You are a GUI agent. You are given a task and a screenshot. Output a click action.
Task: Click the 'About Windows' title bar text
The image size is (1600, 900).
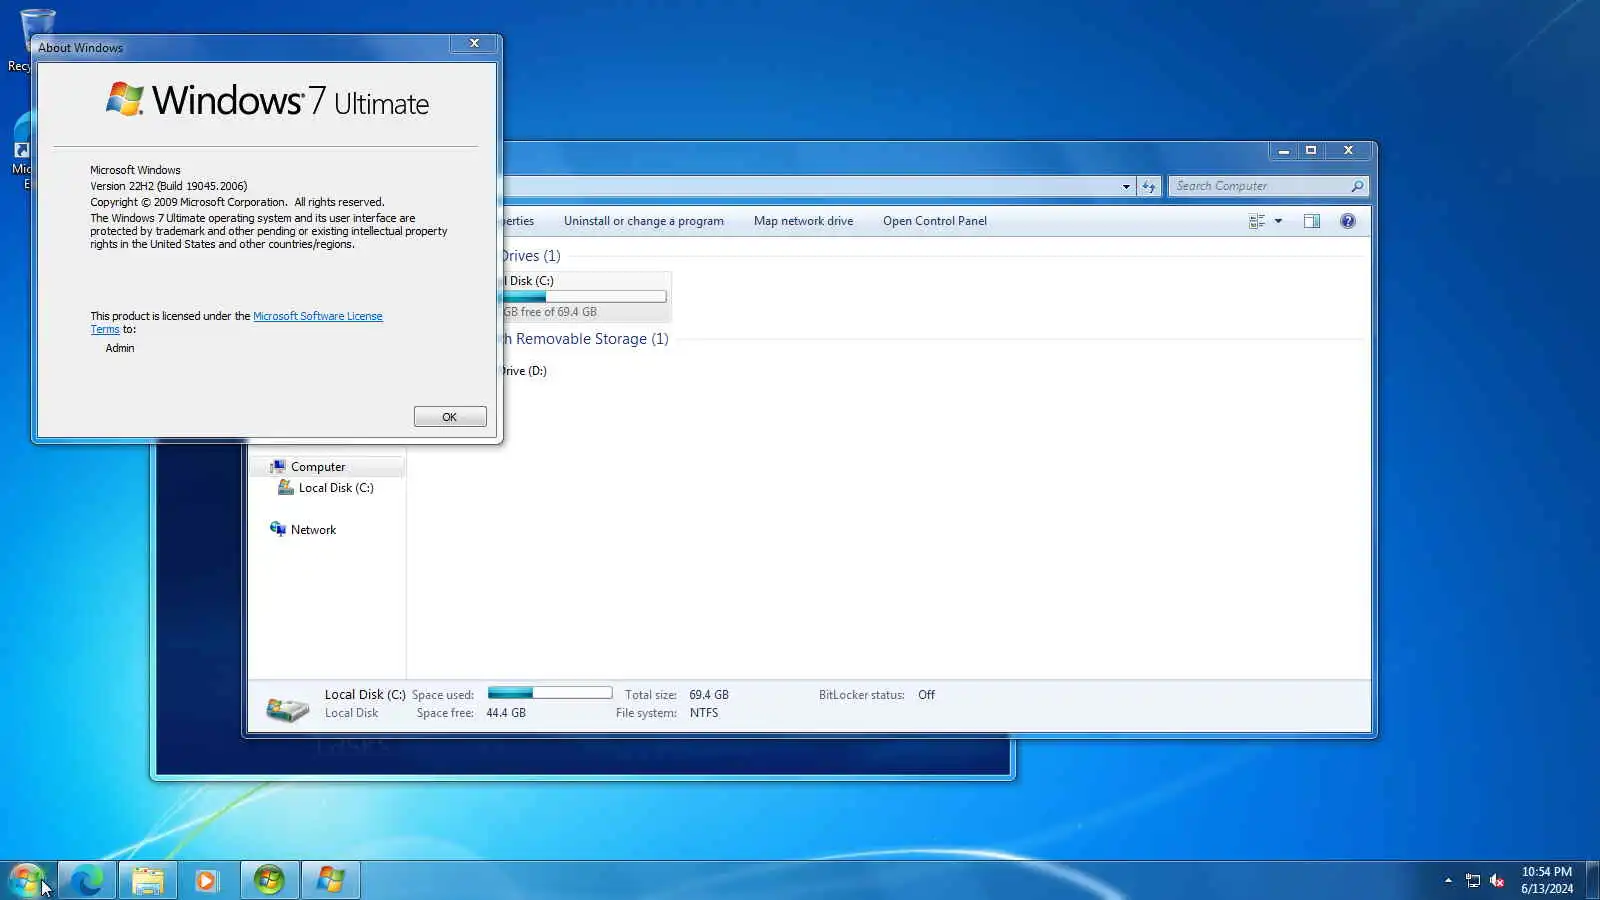click(x=81, y=48)
